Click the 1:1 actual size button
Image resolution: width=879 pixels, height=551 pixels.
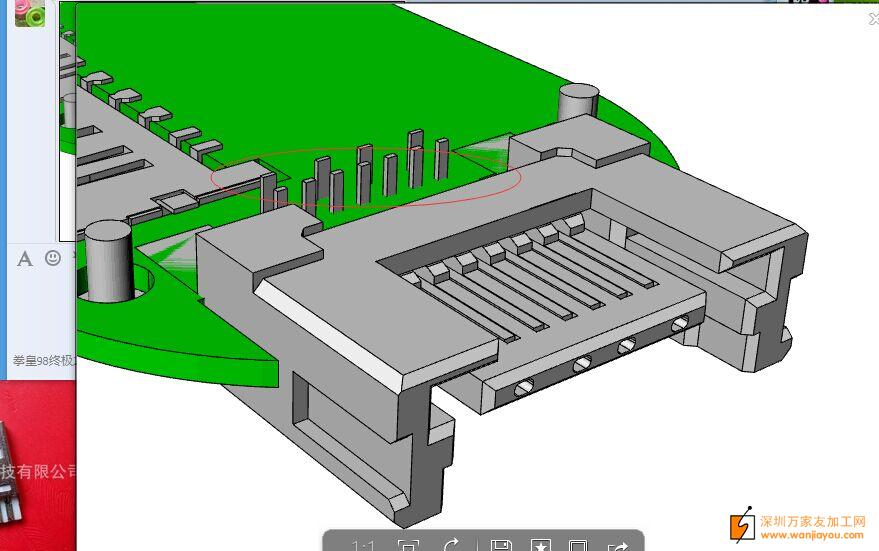363,545
